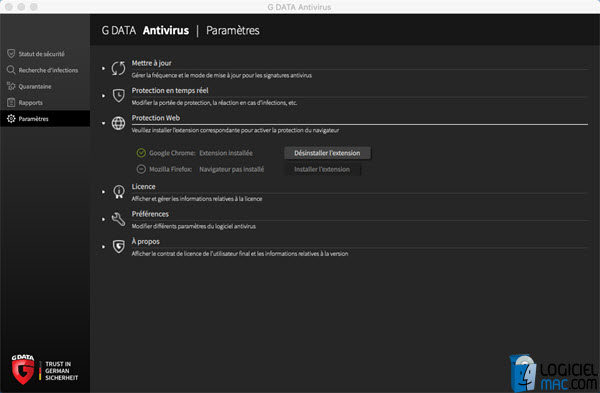The width and height of the screenshot is (600, 393).
Task: Click the 'Modifier la portée de protection' description
Action: click(x=214, y=103)
